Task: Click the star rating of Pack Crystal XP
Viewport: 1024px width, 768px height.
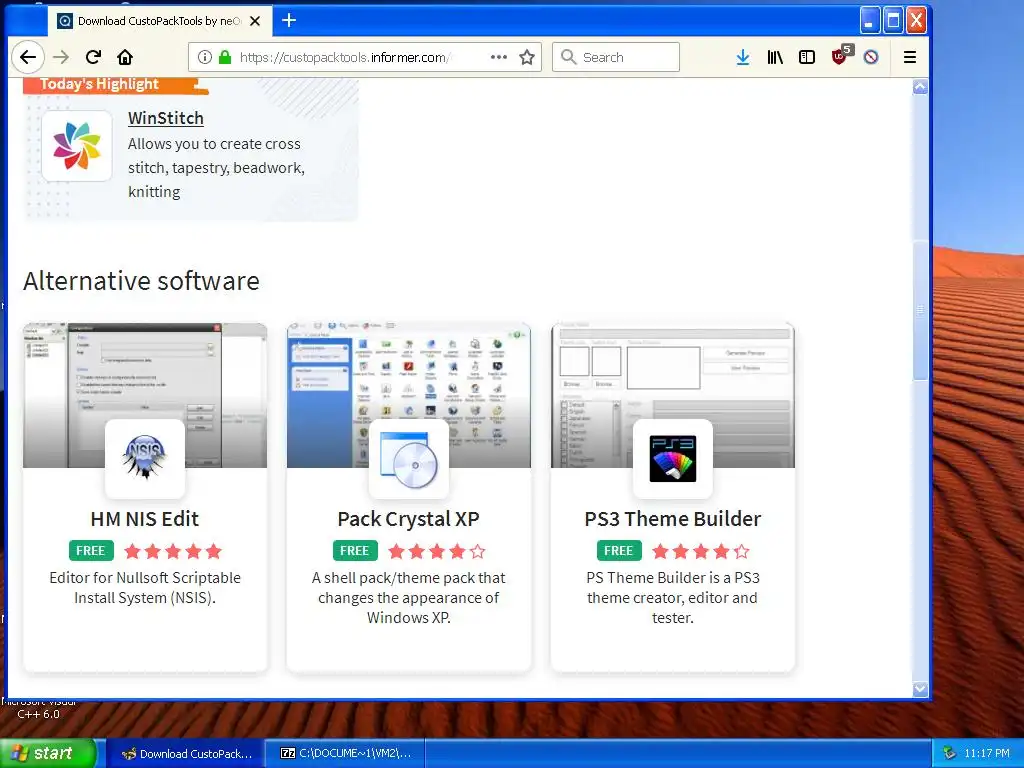Action: click(x=437, y=551)
